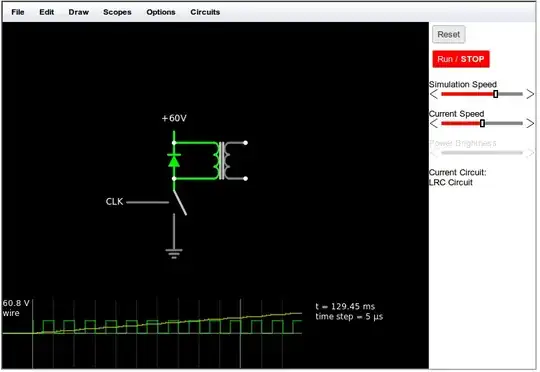Open the Draw menu
The image size is (540, 372).
(x=79, y=12)
